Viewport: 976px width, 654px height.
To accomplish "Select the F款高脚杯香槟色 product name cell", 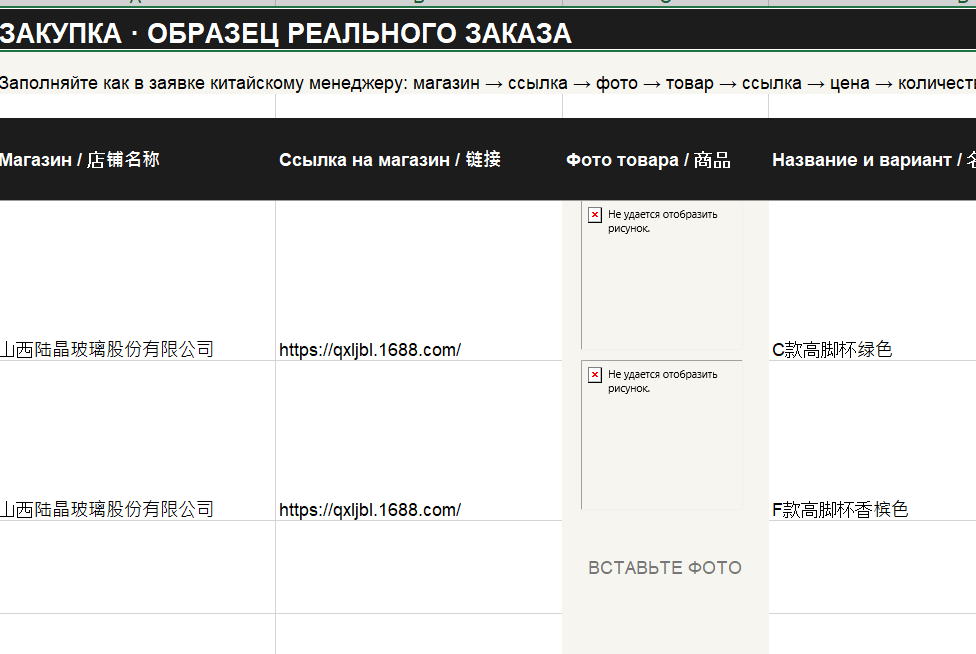I will pos(873,441).
